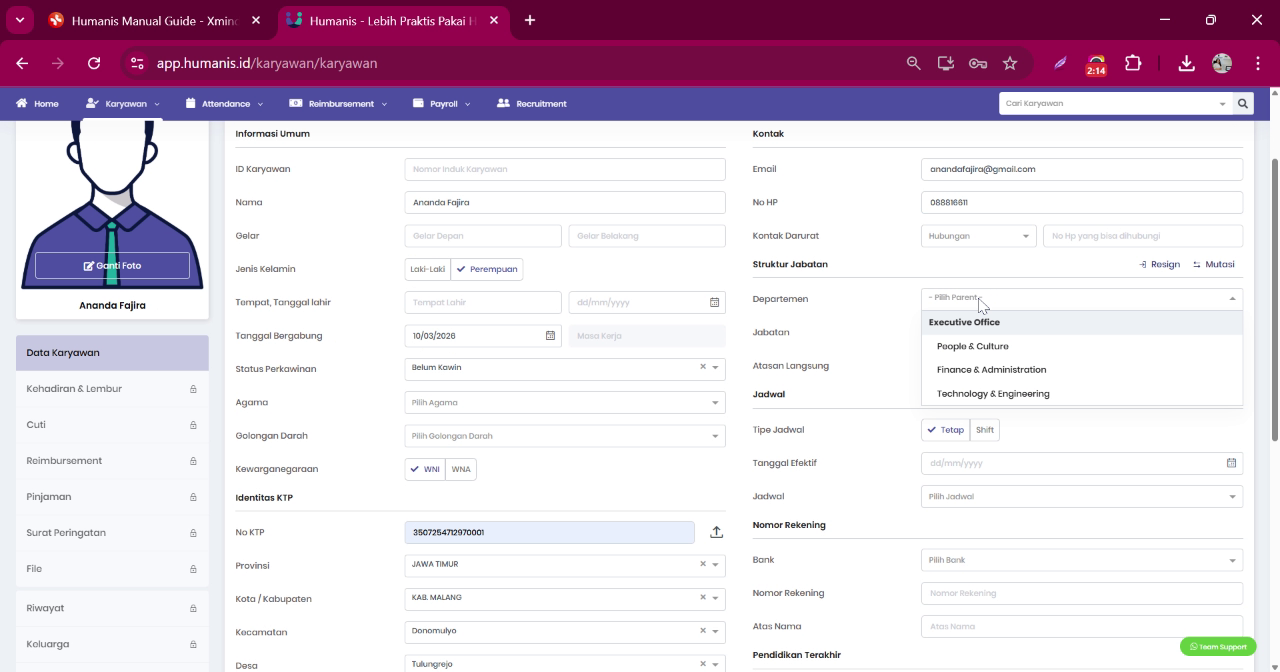Click lock icon beside Surat Peringatan
This screenshot has height=672, width=1280.
(x=193, y=533)
